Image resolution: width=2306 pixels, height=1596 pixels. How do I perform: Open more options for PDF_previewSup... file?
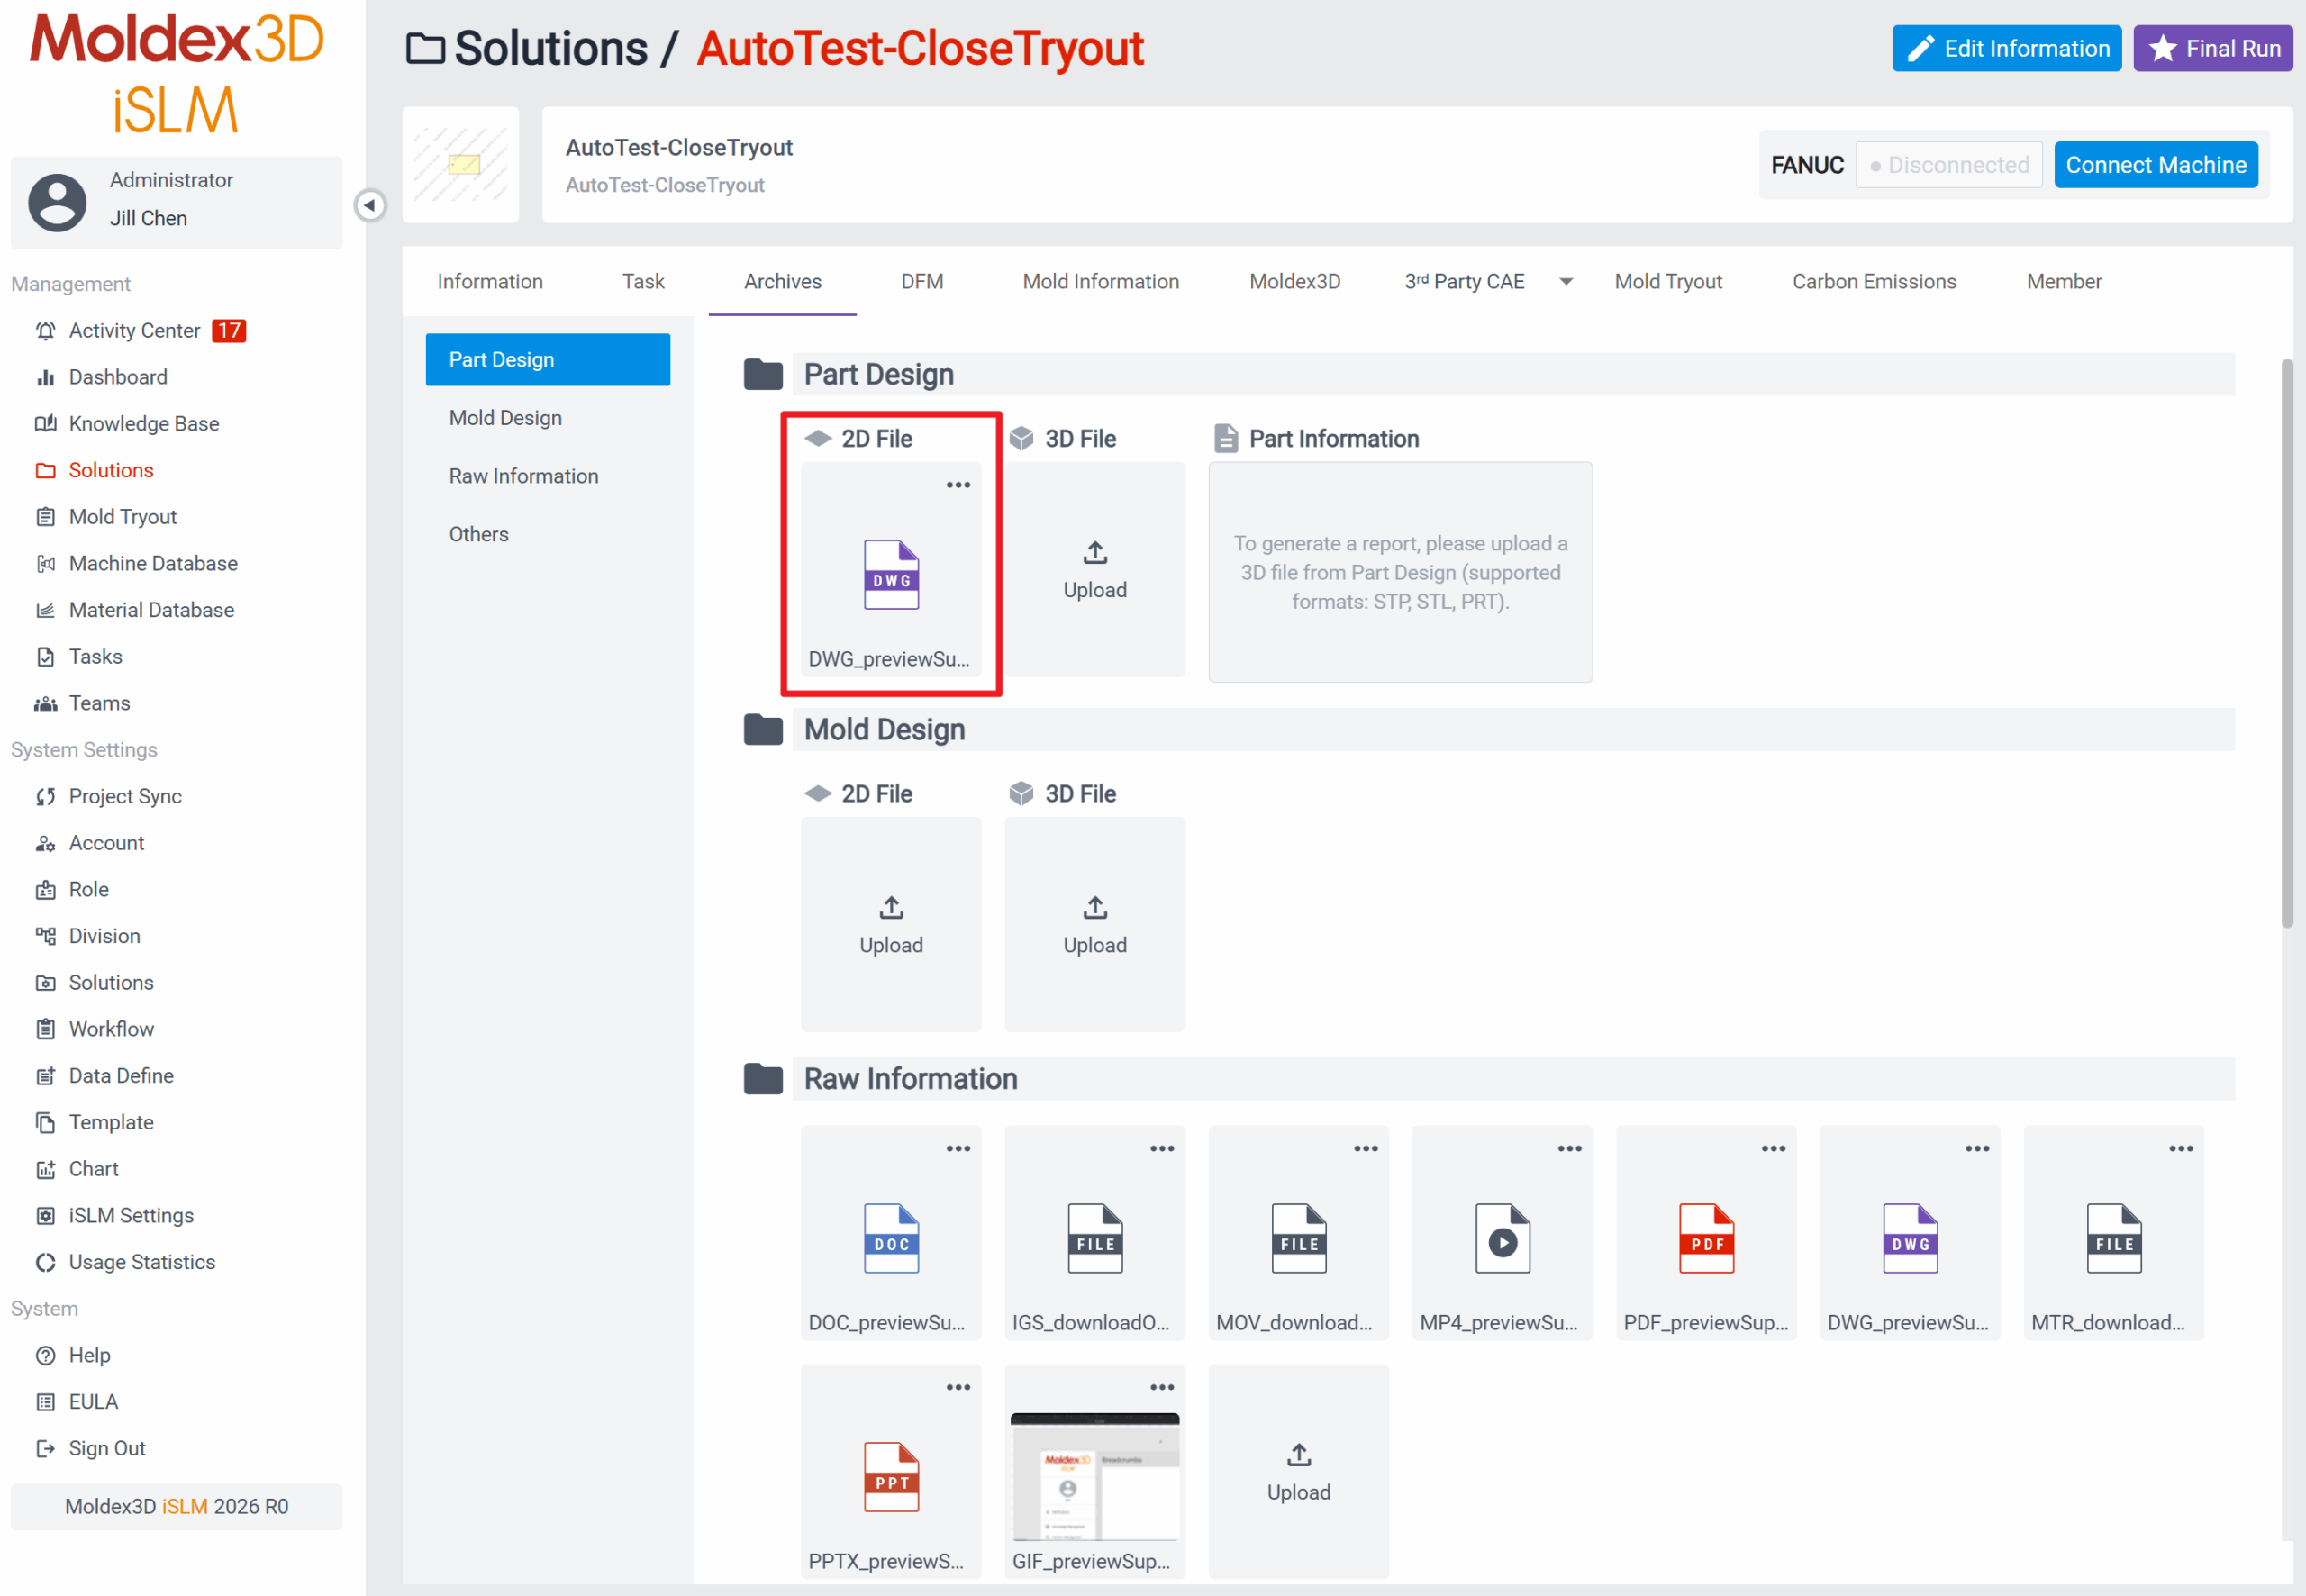click(1774, 1149)
